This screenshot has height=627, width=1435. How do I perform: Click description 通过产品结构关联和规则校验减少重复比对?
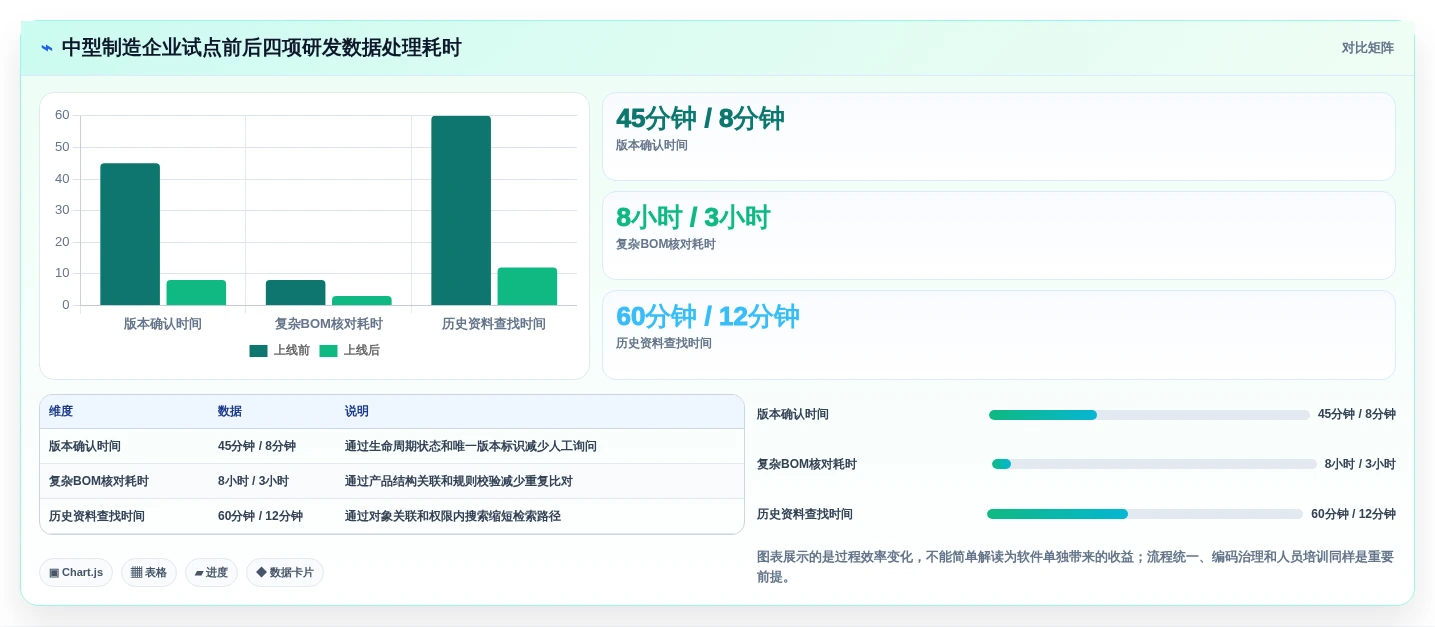coord(459,481)
